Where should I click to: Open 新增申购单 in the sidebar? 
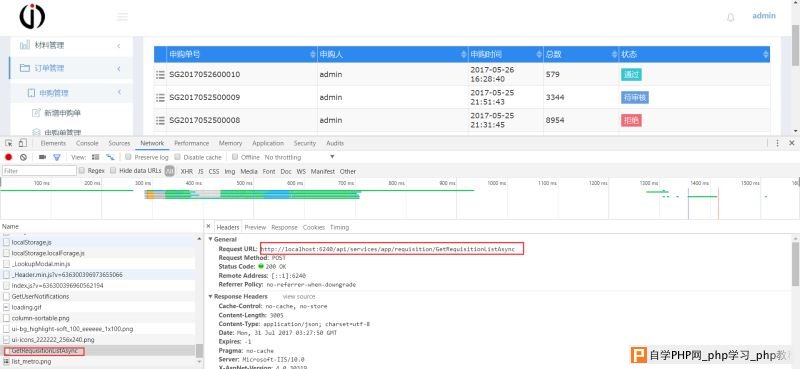click(62, 113)
